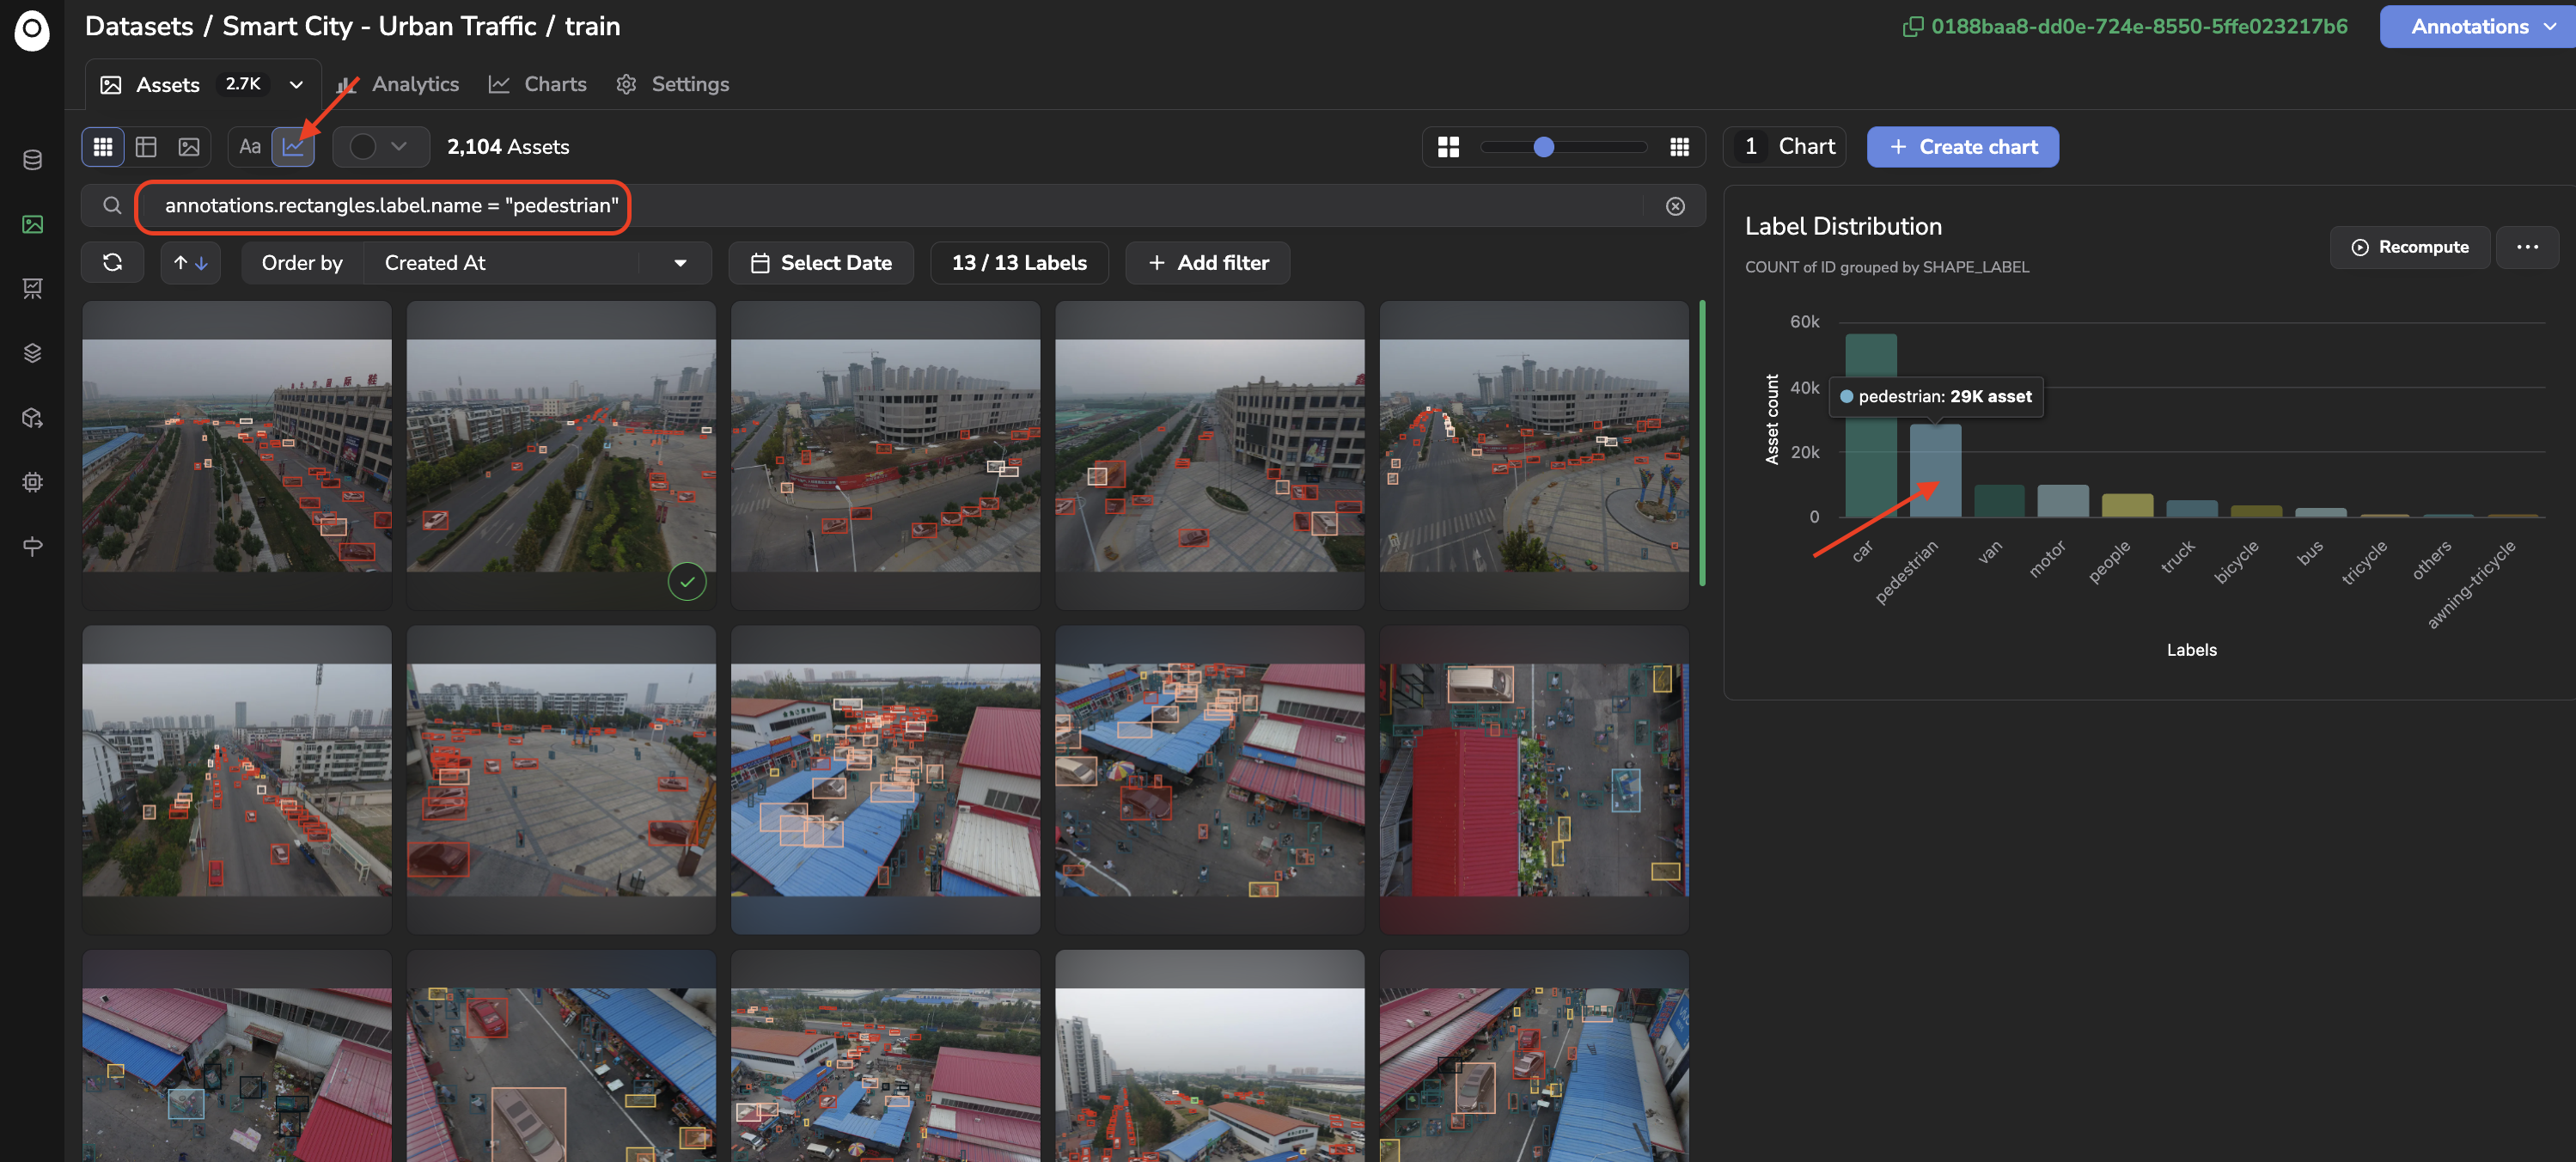Click the motor bar in the chart
This screenshot has height=1162, width=2576.
click(x=2063, y=501)
